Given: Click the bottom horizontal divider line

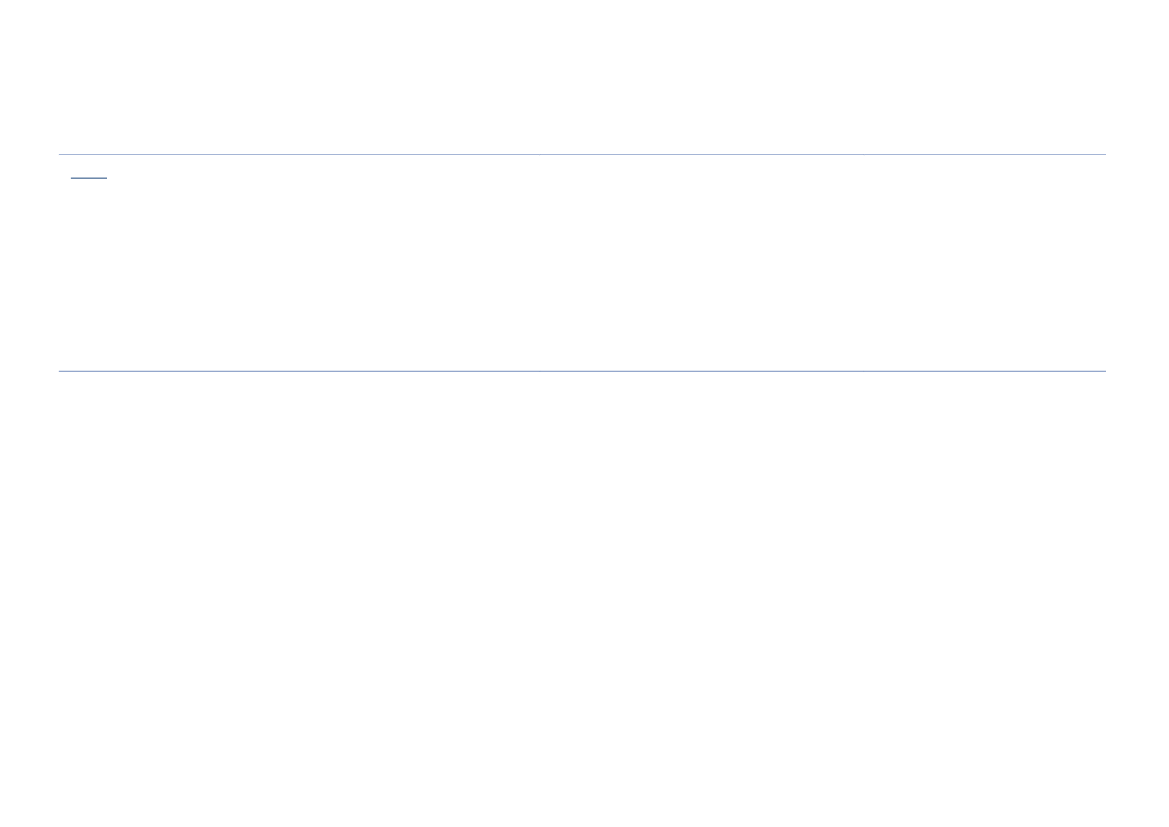Looking at the screenshot, I should coord(582,371).
